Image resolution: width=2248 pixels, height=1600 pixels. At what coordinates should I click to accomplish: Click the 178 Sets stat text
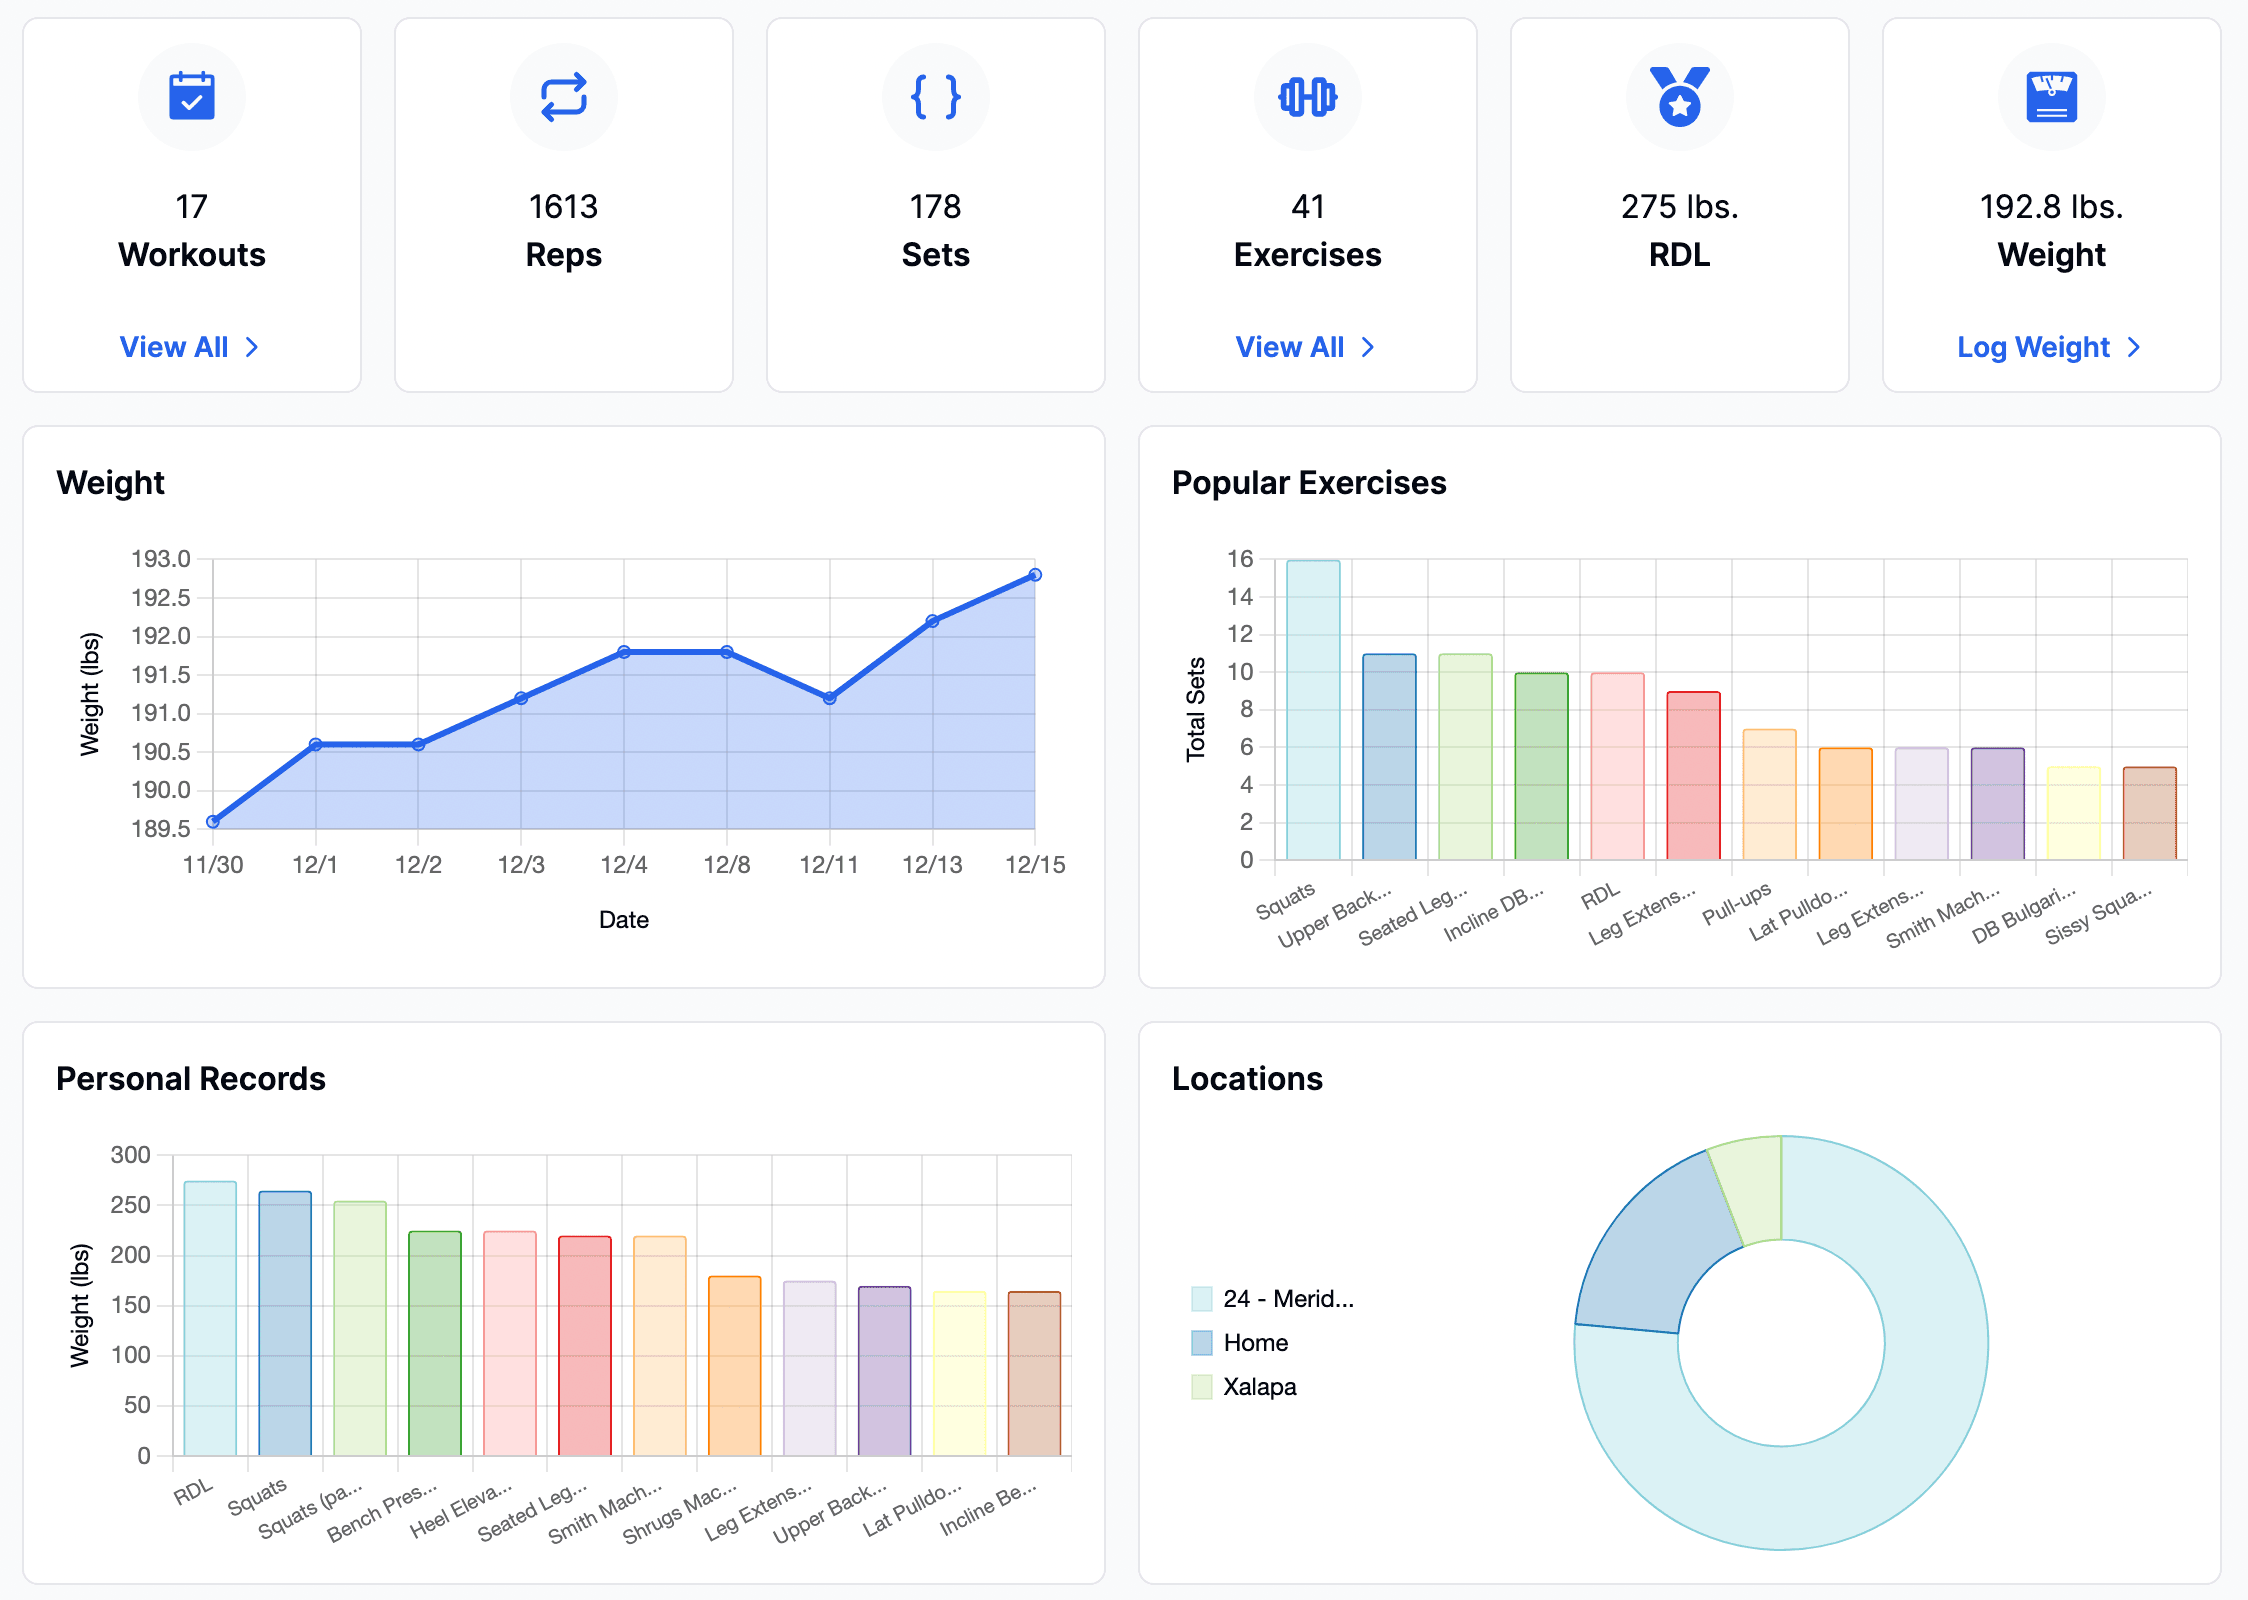click(x=936, y=231)
